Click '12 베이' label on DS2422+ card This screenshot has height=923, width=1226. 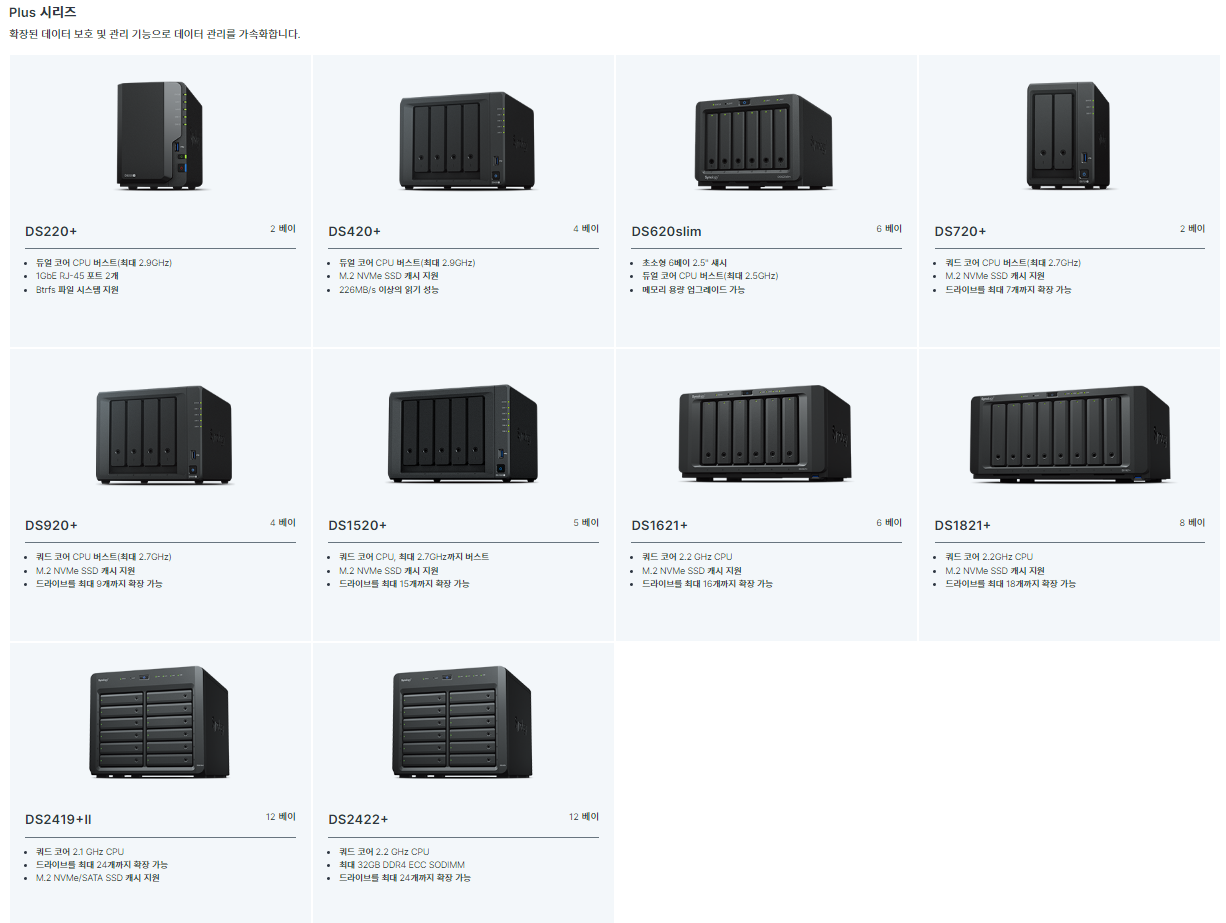click(x=584, y=817)
